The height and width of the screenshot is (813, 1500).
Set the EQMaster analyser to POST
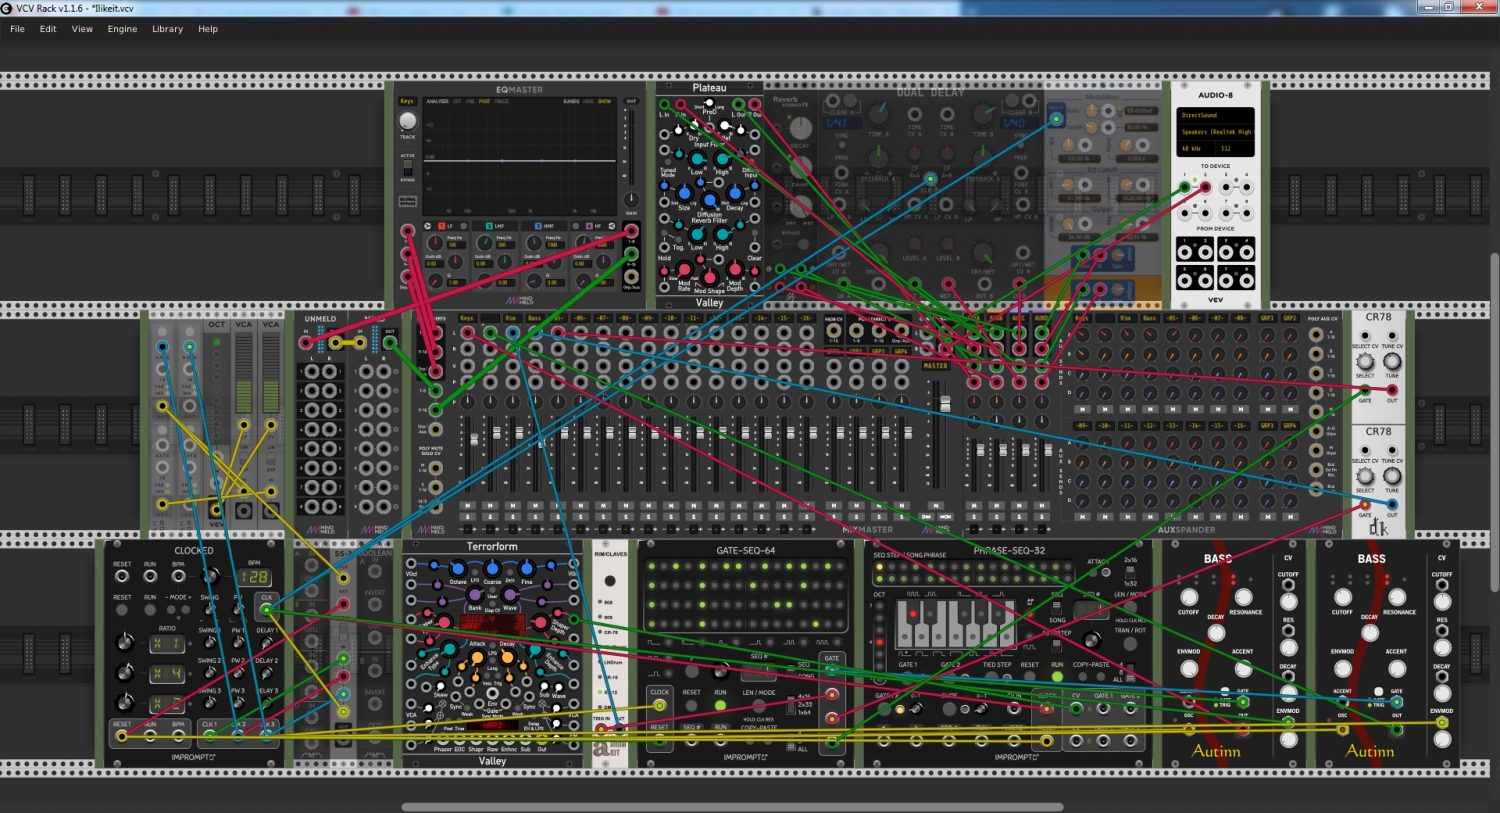(484, 101)
